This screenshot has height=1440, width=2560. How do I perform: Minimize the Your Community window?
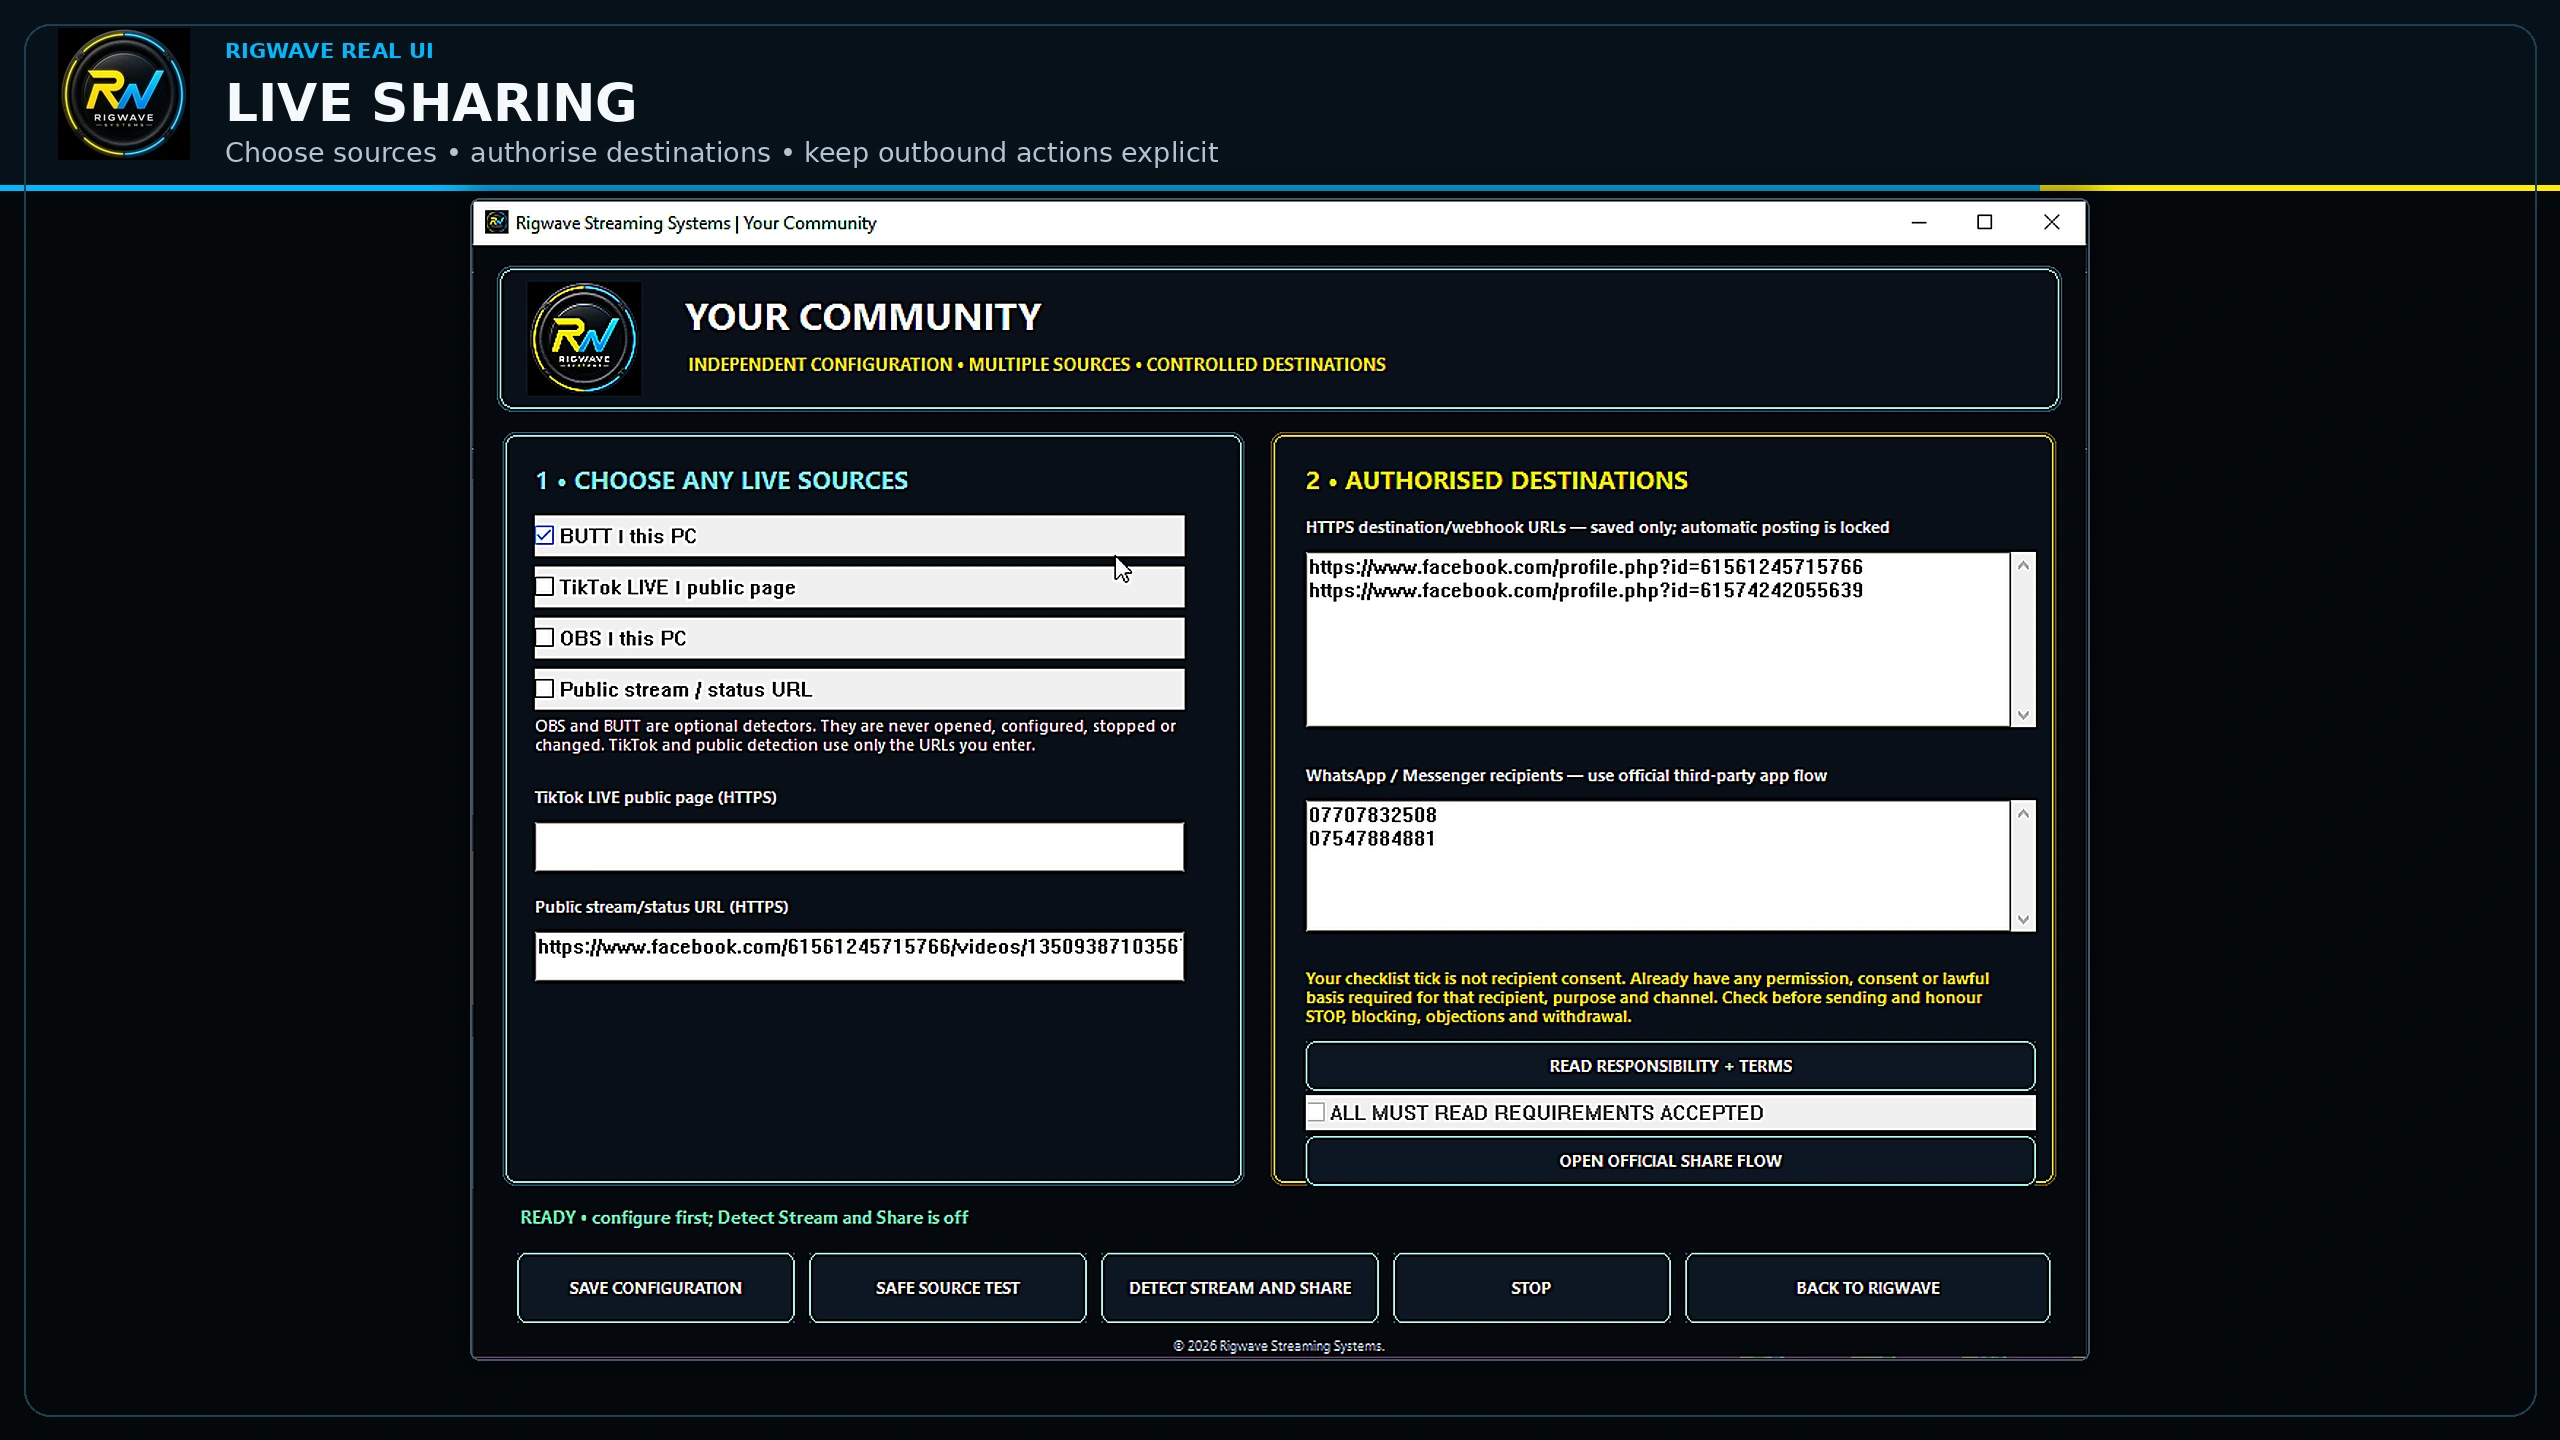(x=1918, y=222)
